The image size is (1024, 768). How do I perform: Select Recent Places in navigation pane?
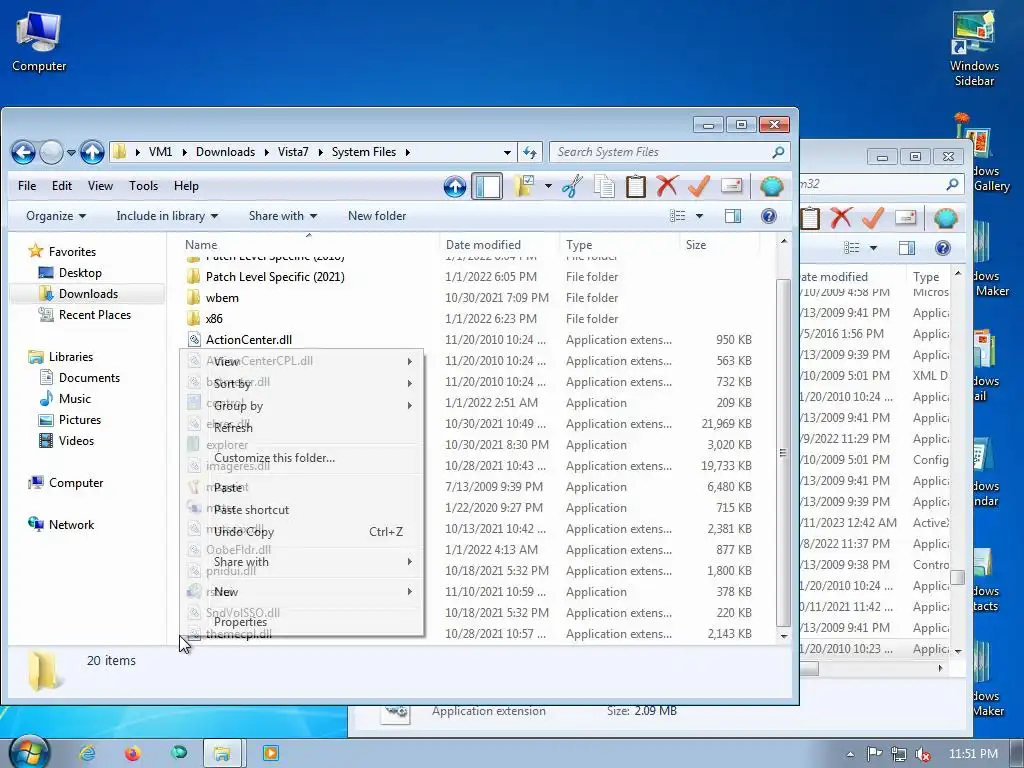click(x=95, y=315)
